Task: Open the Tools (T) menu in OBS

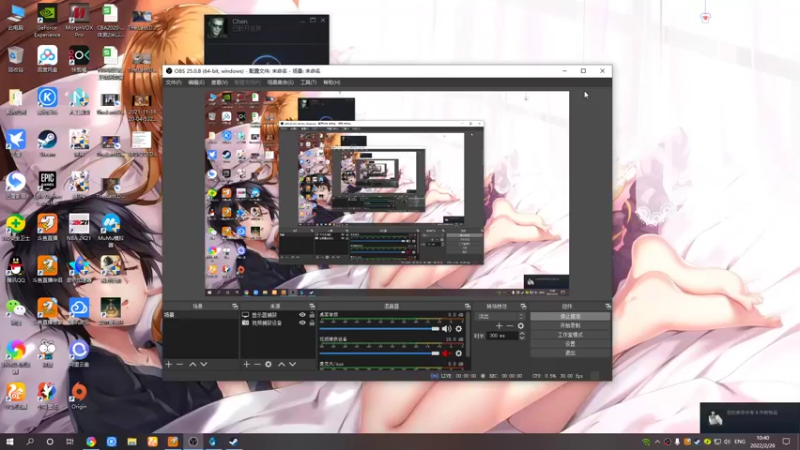Action: [x=308, y=82]
